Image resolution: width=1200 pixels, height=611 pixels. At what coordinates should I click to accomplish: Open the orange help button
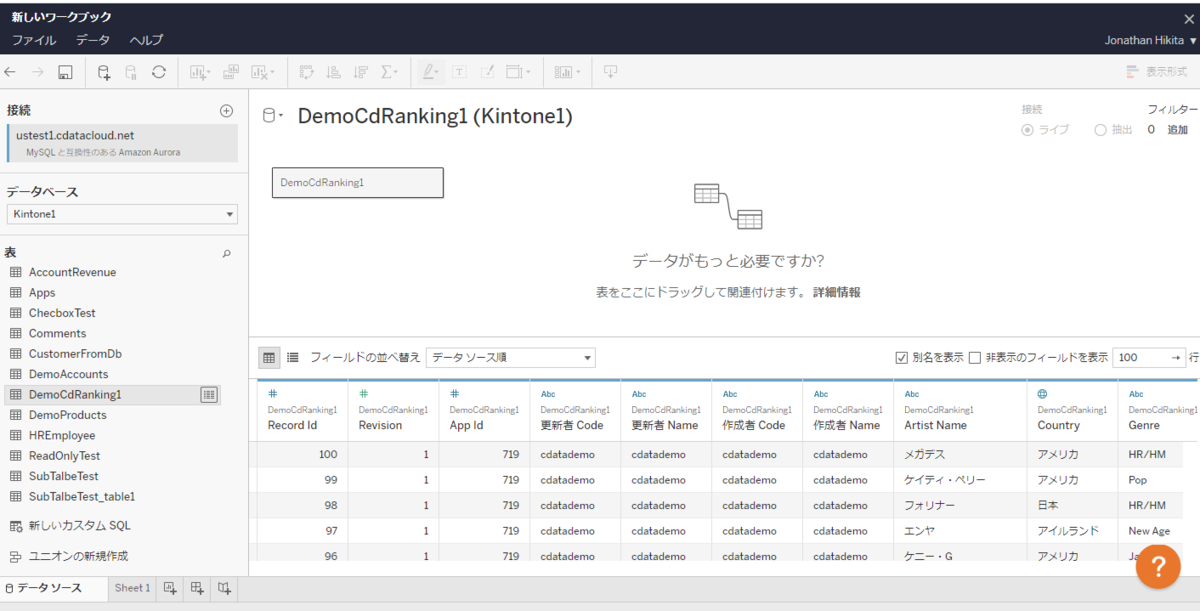(x=1158, y=566)
